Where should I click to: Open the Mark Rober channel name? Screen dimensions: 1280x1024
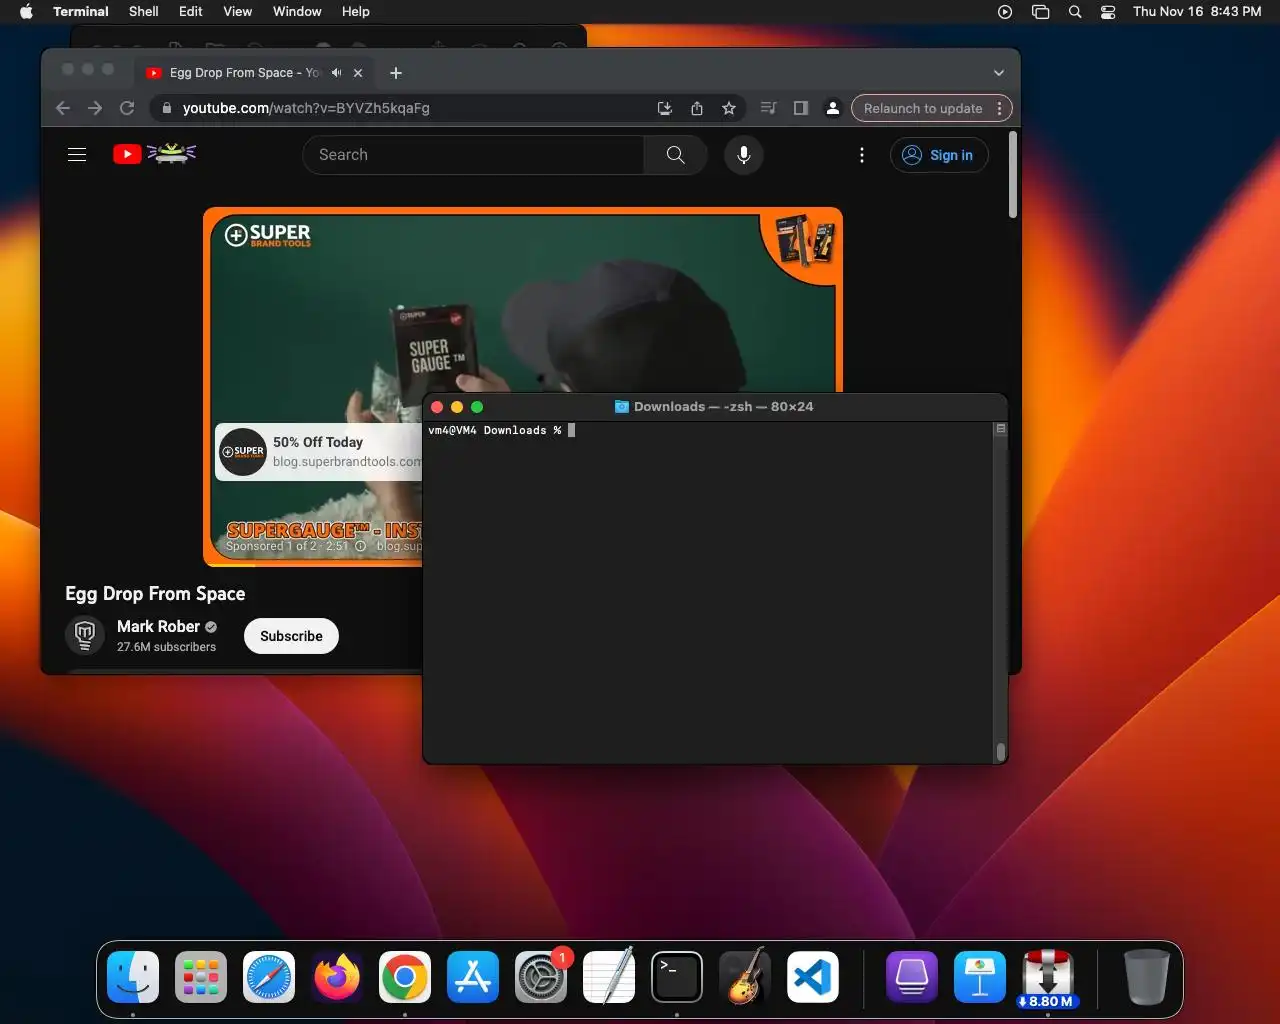click(x=158, y=626)
